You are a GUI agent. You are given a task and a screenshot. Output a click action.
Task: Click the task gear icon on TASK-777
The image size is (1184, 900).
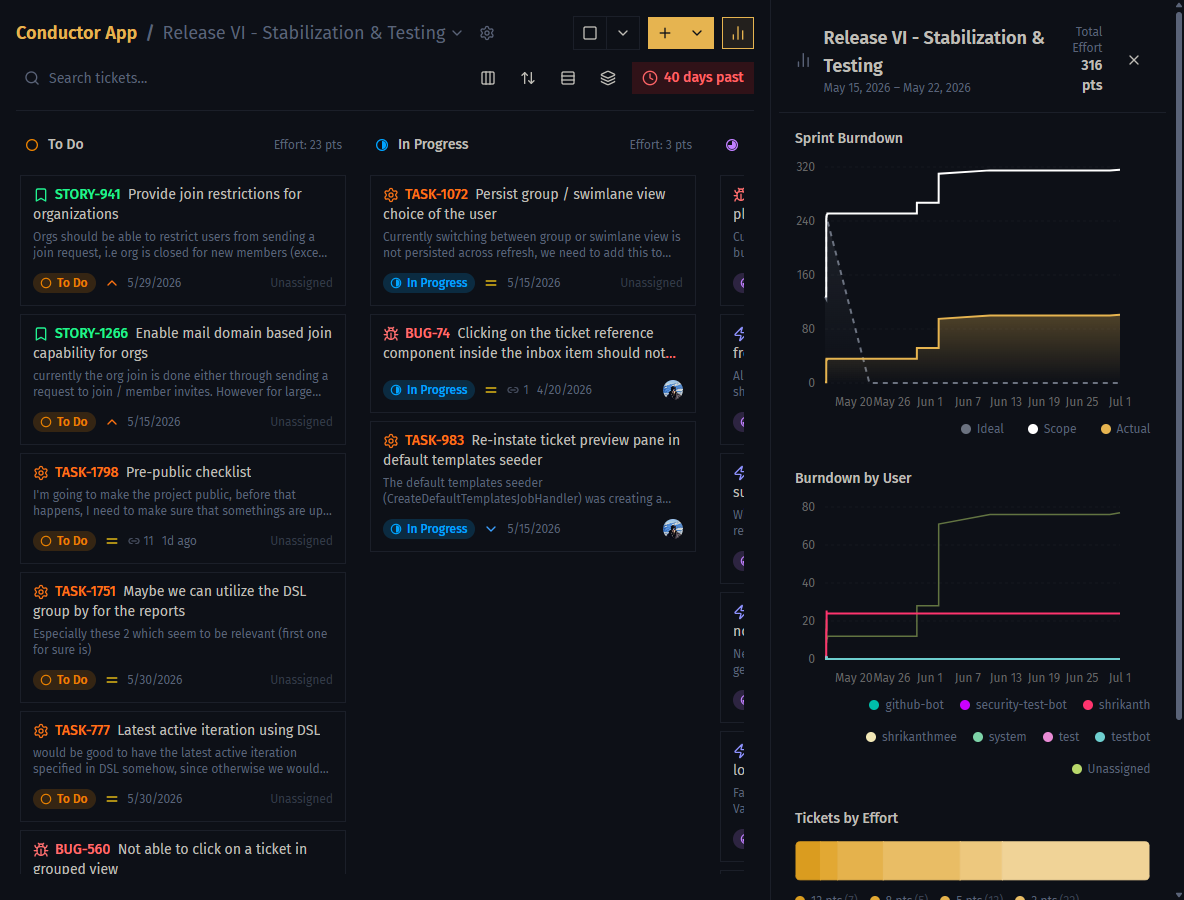41,731
